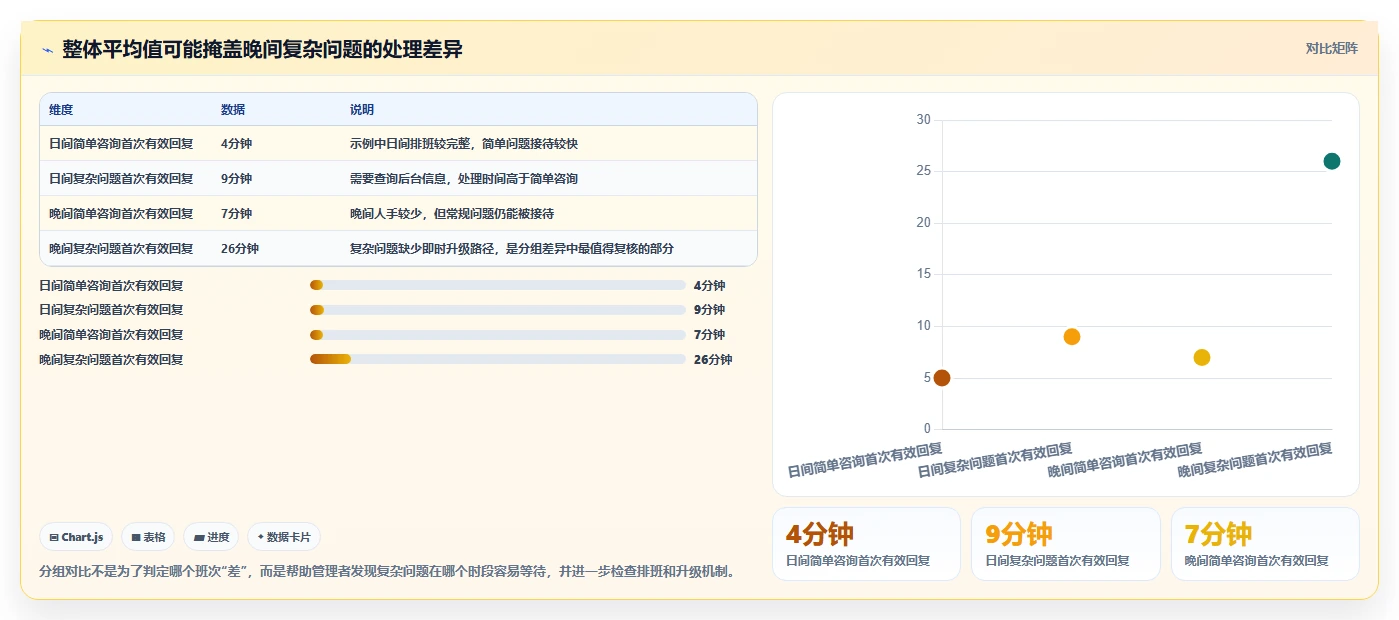
Task: Click x-axis label 晚间简单咨询首次有效回复
Action: 1125,460
